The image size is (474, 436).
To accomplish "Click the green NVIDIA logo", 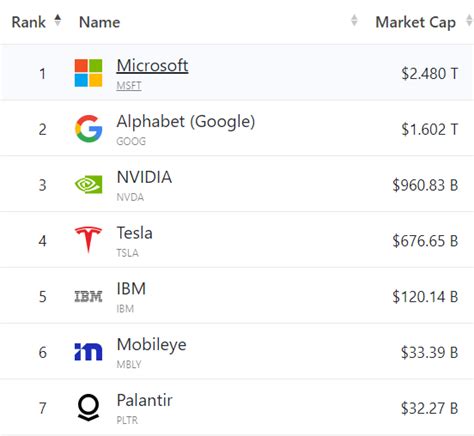I will coord(88,184).
